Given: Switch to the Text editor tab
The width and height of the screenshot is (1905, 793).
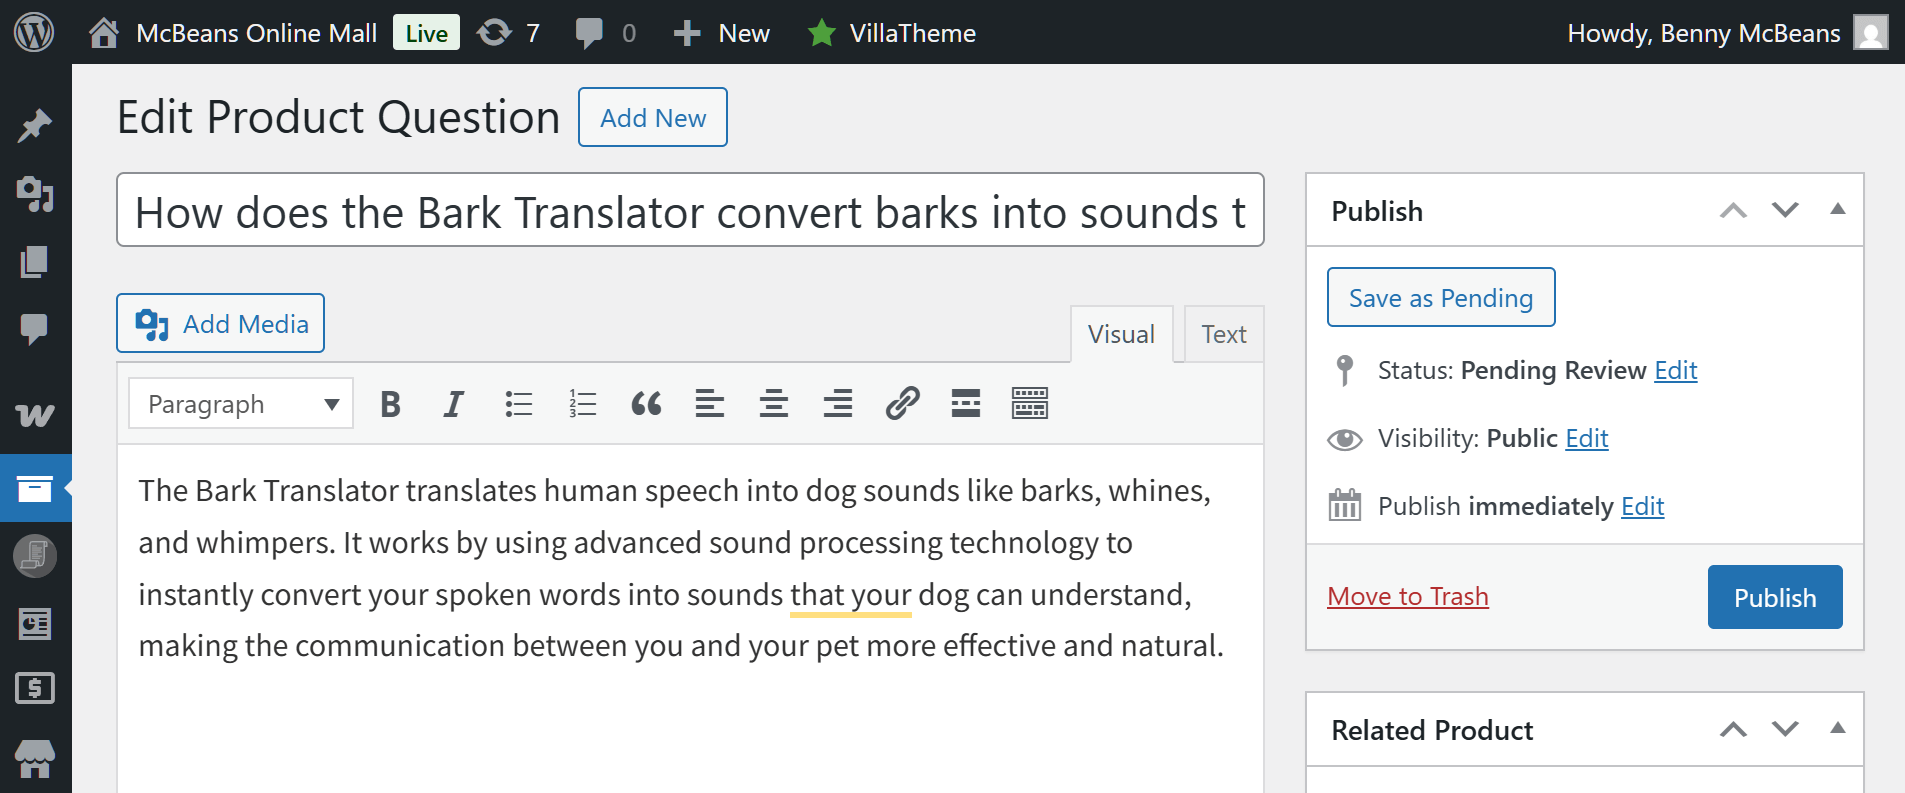Looking at the screenshot, I should coord(1224,334).
